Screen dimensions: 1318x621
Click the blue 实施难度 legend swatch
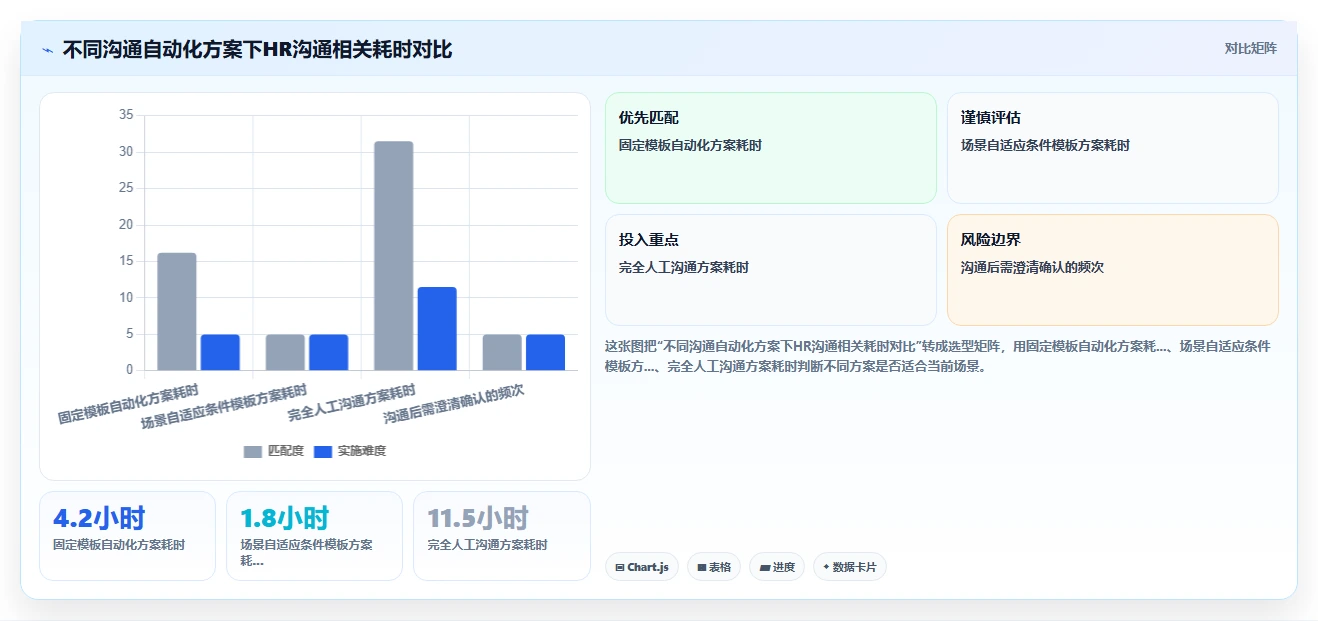point(323,452)
